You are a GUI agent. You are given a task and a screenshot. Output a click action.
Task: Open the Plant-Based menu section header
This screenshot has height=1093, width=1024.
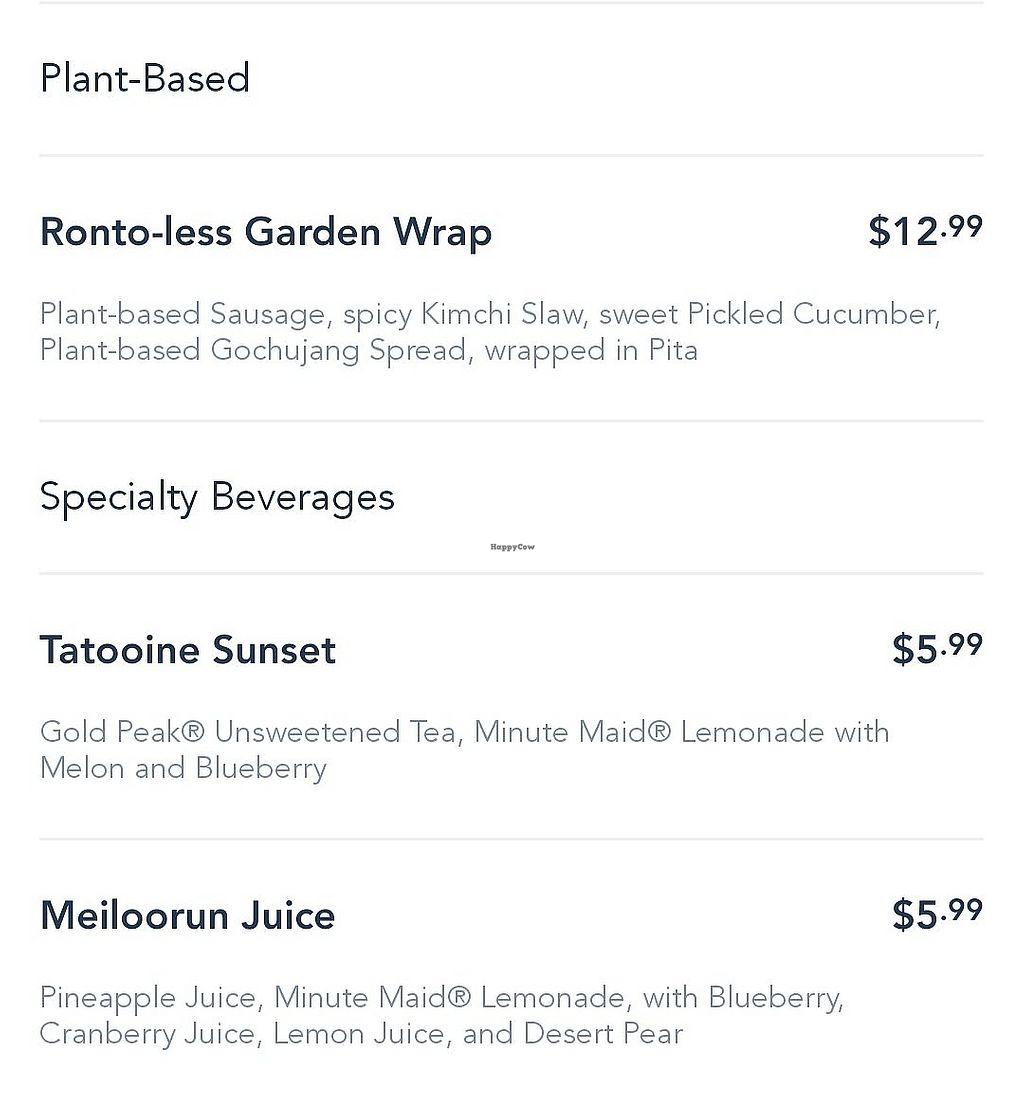click(145, 79)
